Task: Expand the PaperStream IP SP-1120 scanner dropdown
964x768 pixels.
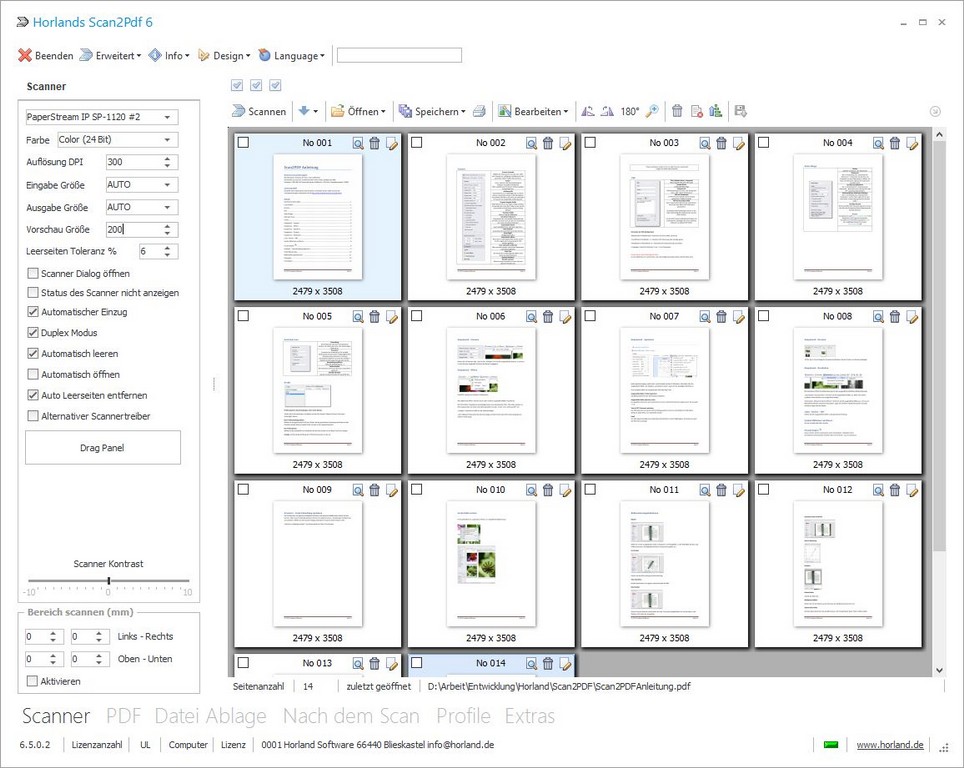Action: click(167, 117)
